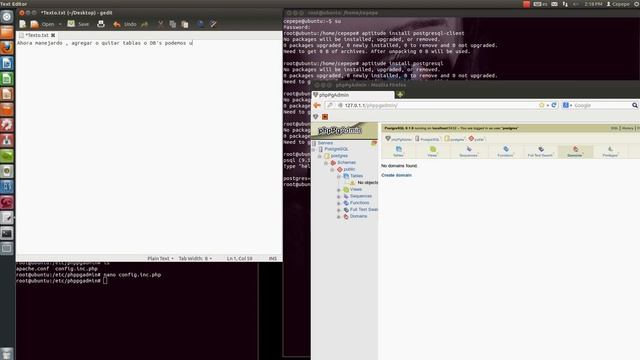This screenshot has height=360, width=640.
Task: Expand the Sequences node in tree
Action: pos(338,196)
